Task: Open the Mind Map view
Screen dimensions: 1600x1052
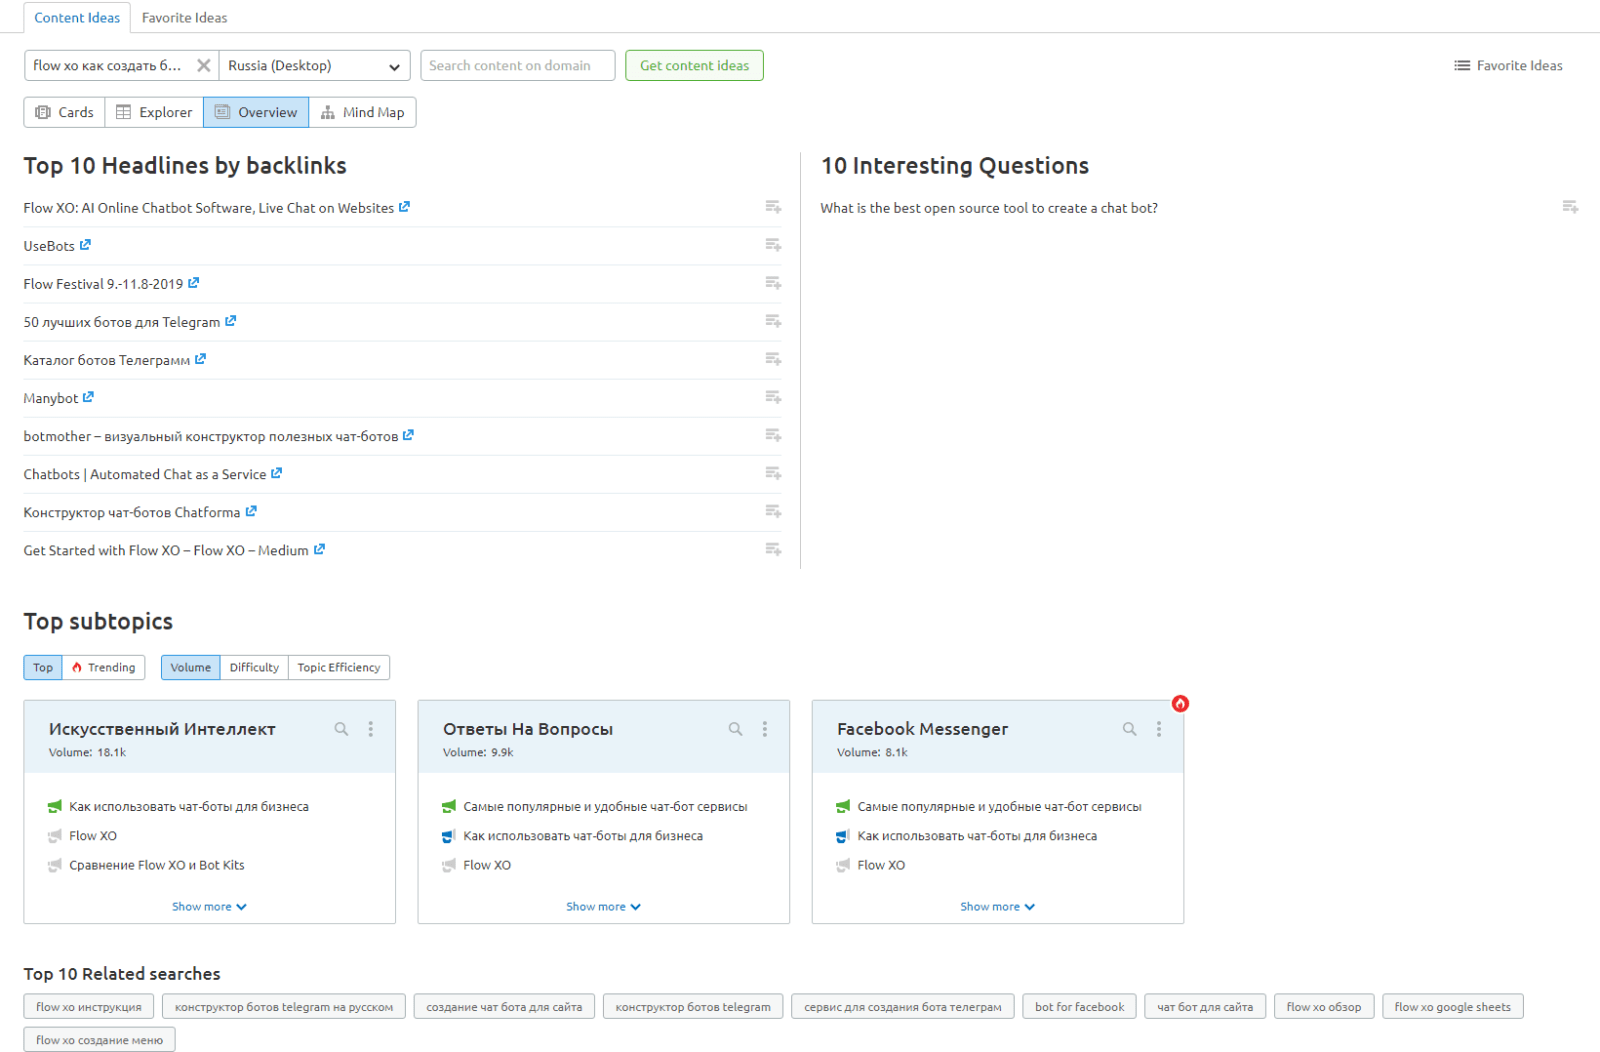Action: point(362,112)
